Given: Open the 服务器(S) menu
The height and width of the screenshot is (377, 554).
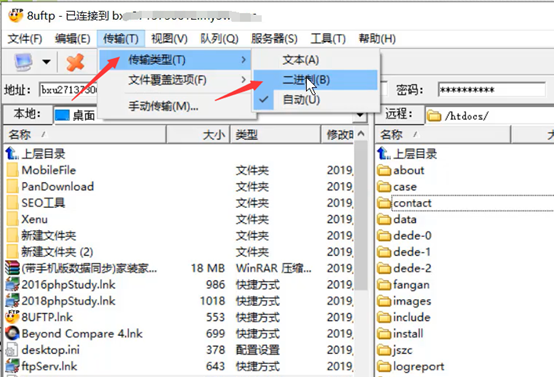Looking at the screenshot, I should (274, 39).
